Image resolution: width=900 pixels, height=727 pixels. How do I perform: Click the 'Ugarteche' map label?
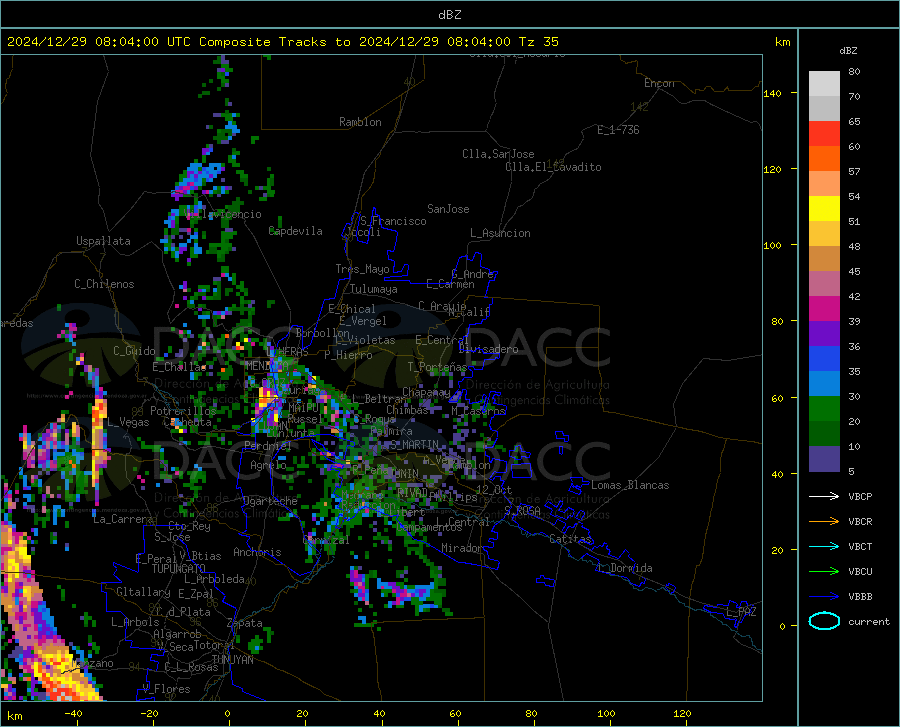point(270,501)
